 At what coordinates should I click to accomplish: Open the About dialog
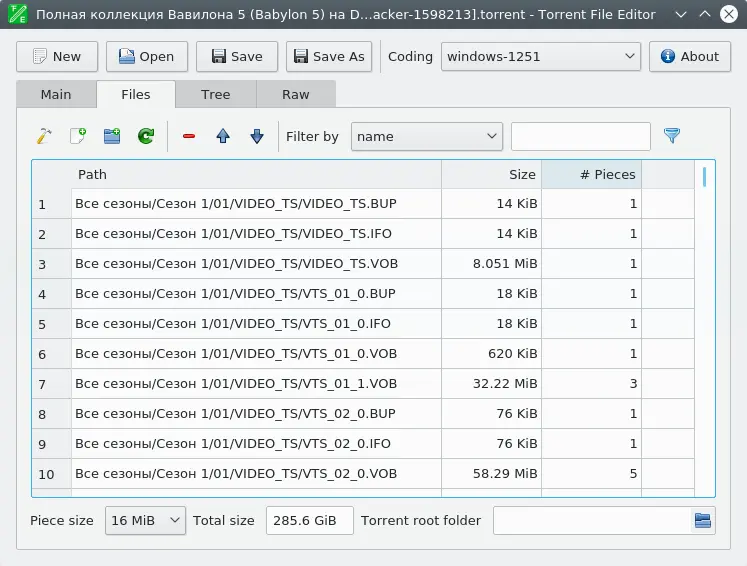pos(690,57)
